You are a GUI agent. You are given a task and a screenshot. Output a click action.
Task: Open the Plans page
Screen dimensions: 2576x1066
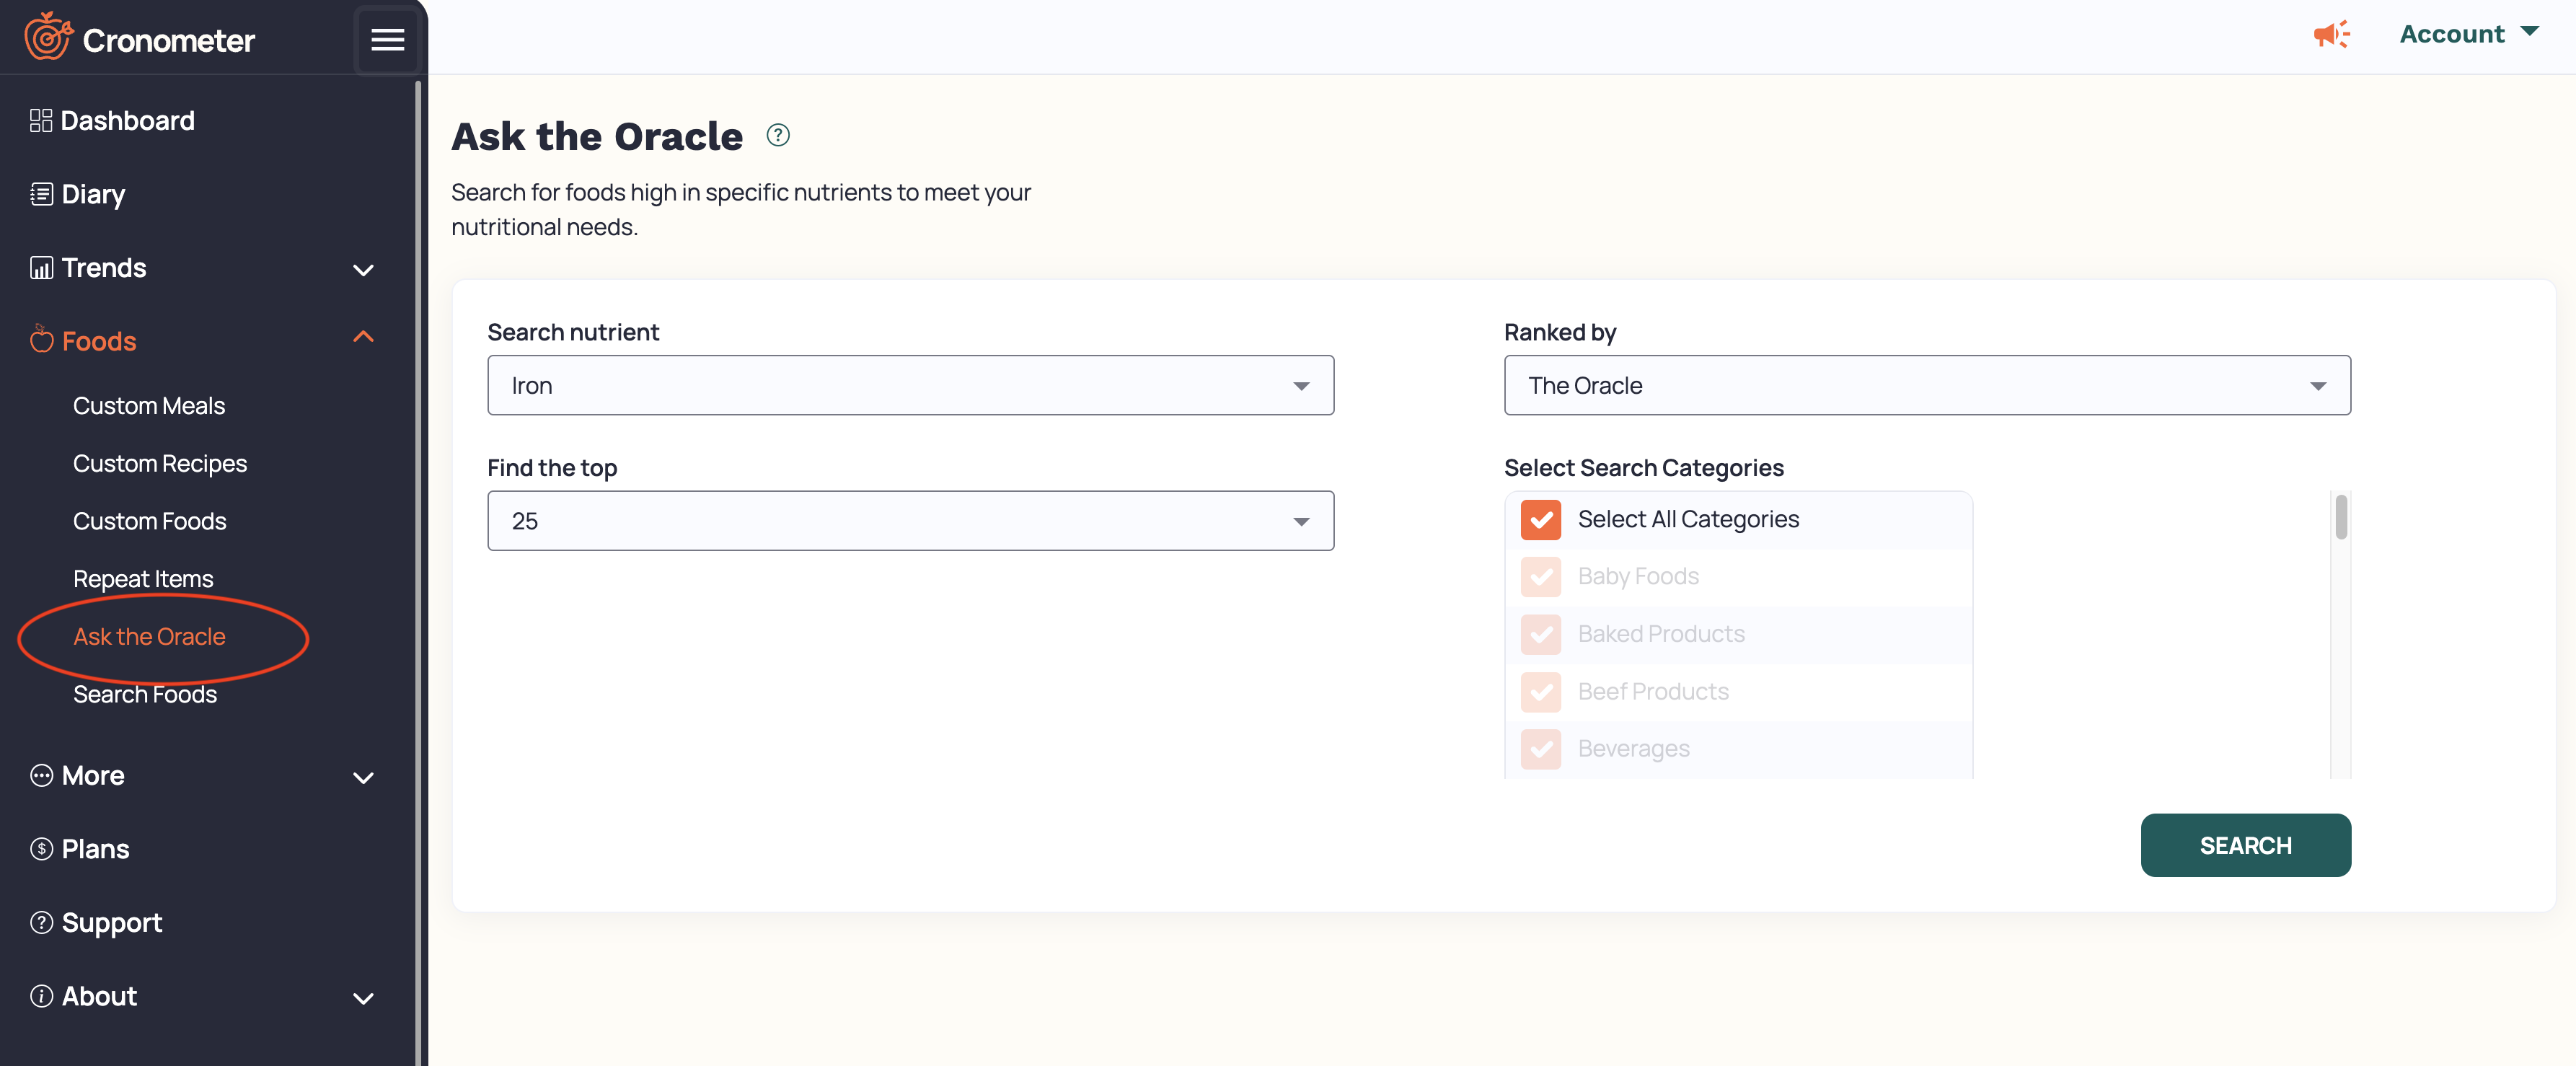[x=96, y=849]
